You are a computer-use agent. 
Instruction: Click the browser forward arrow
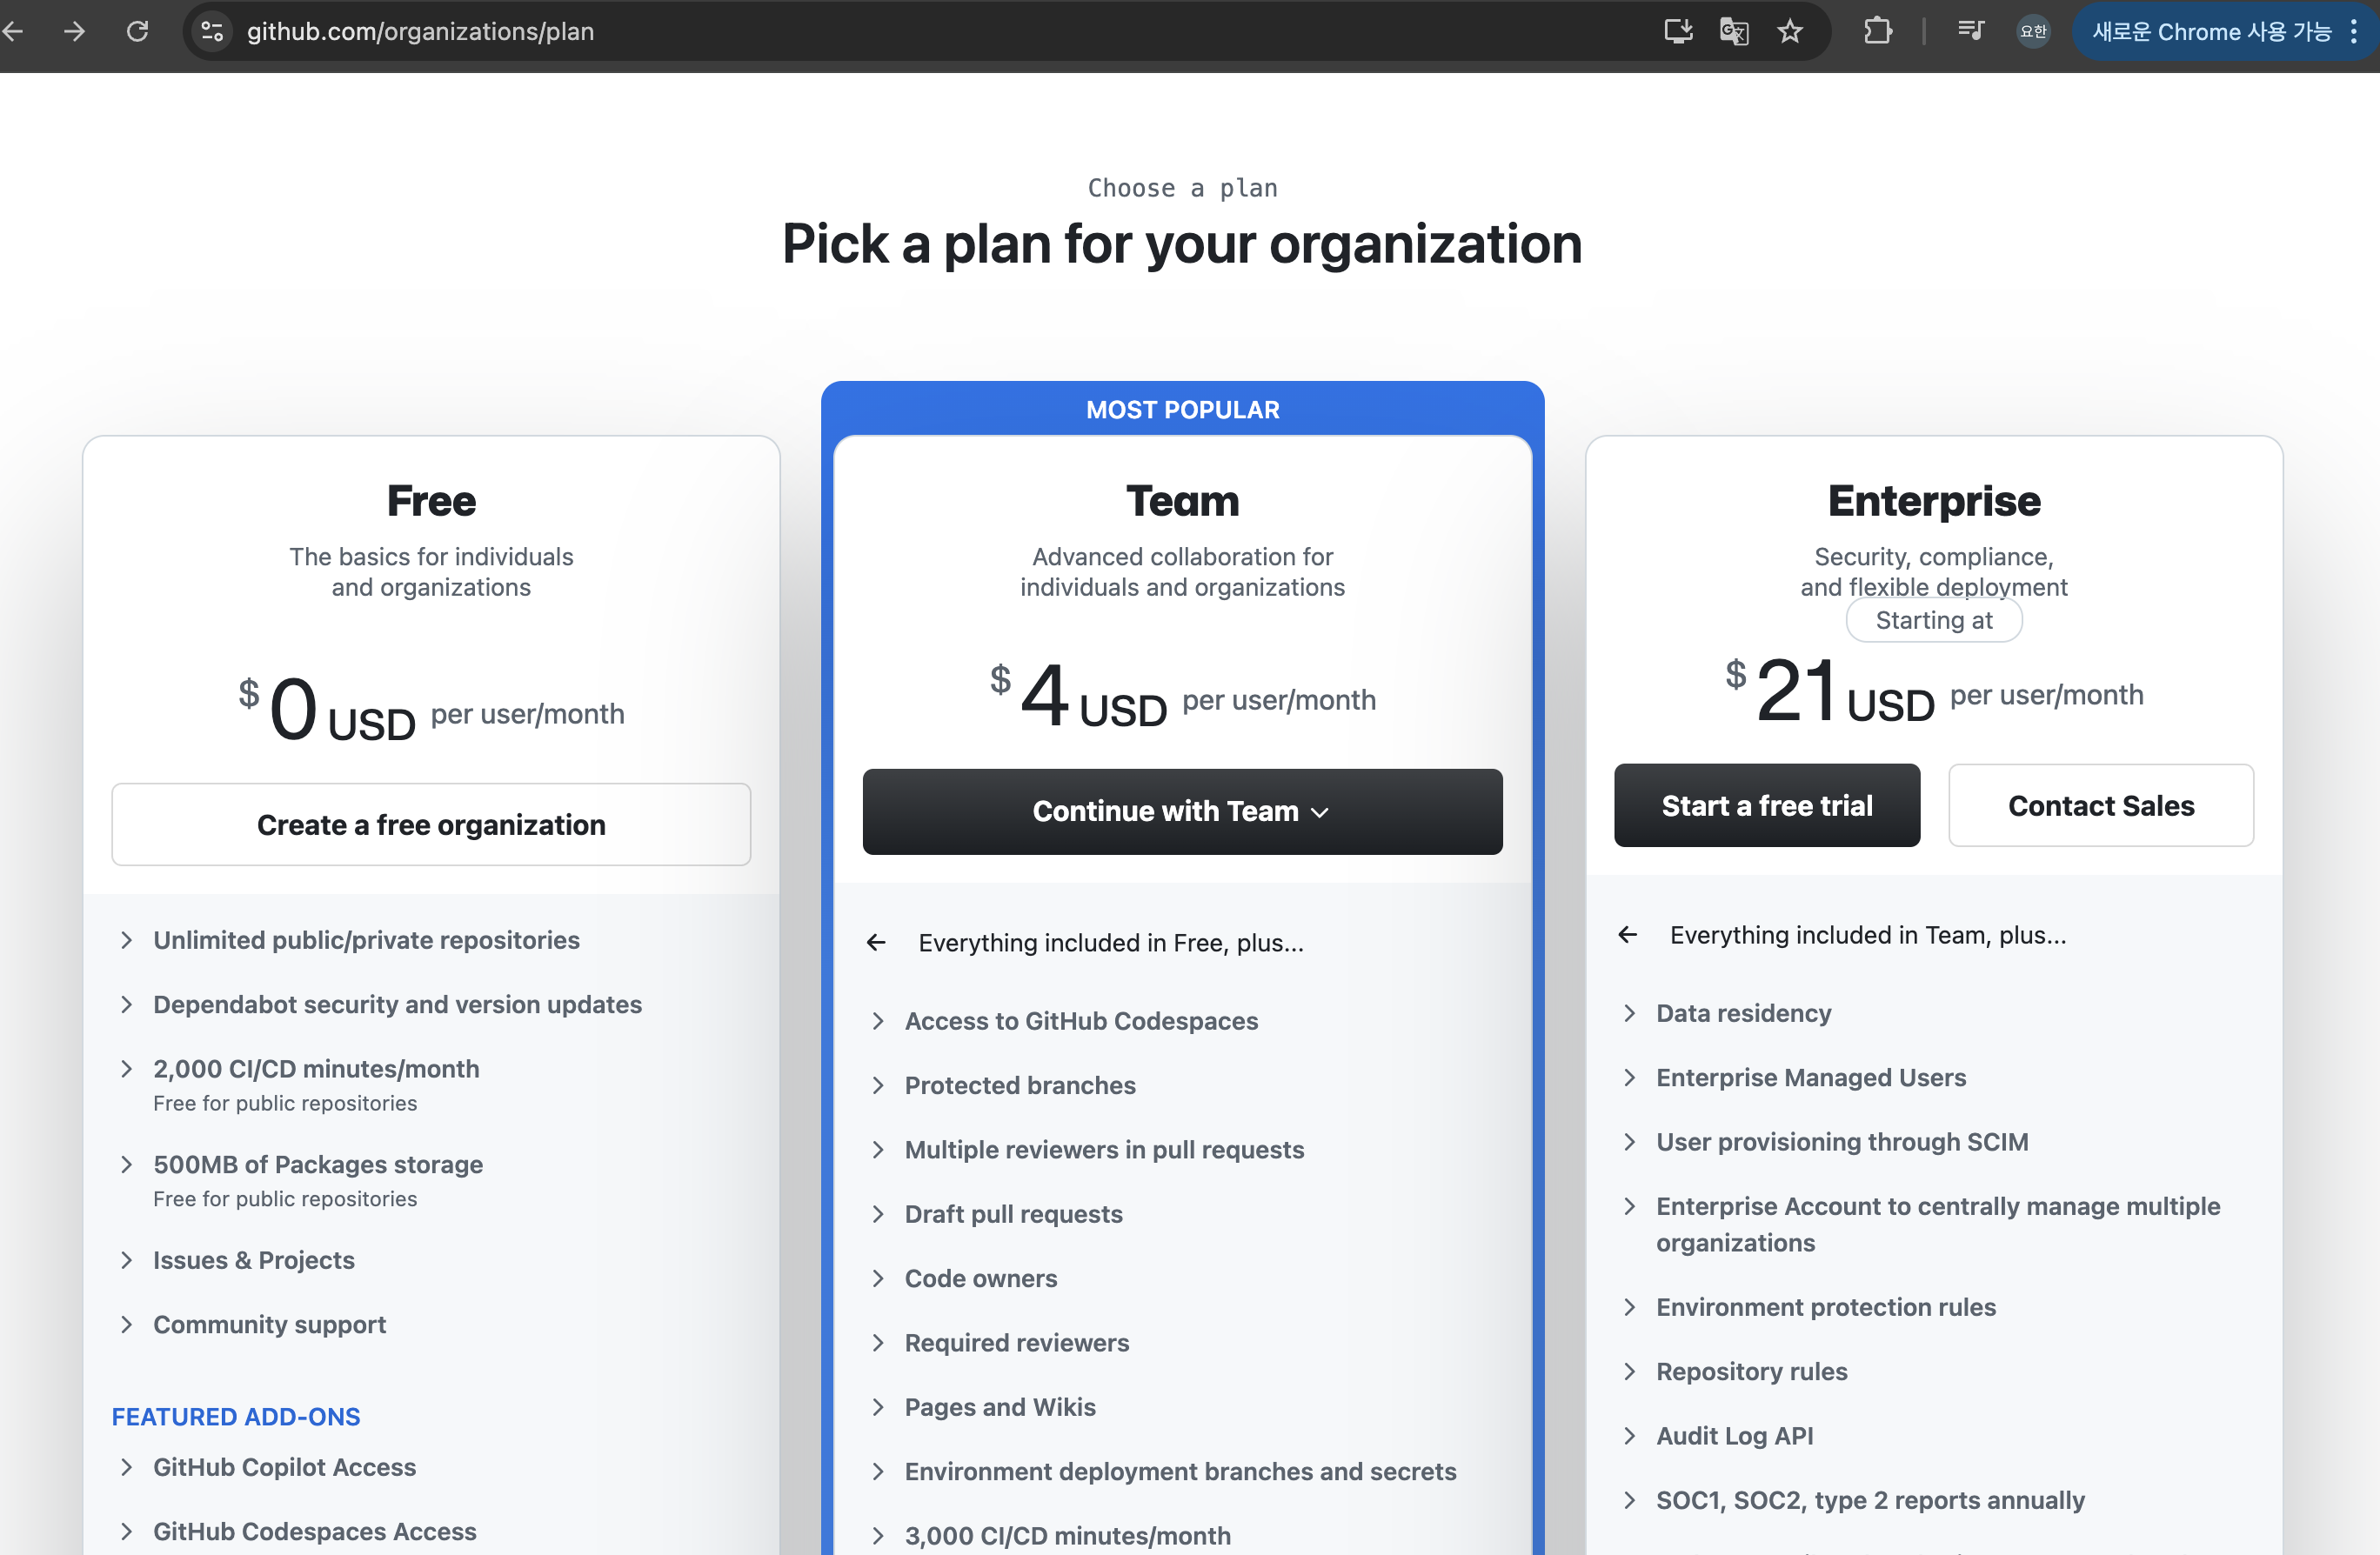(74, 31)
